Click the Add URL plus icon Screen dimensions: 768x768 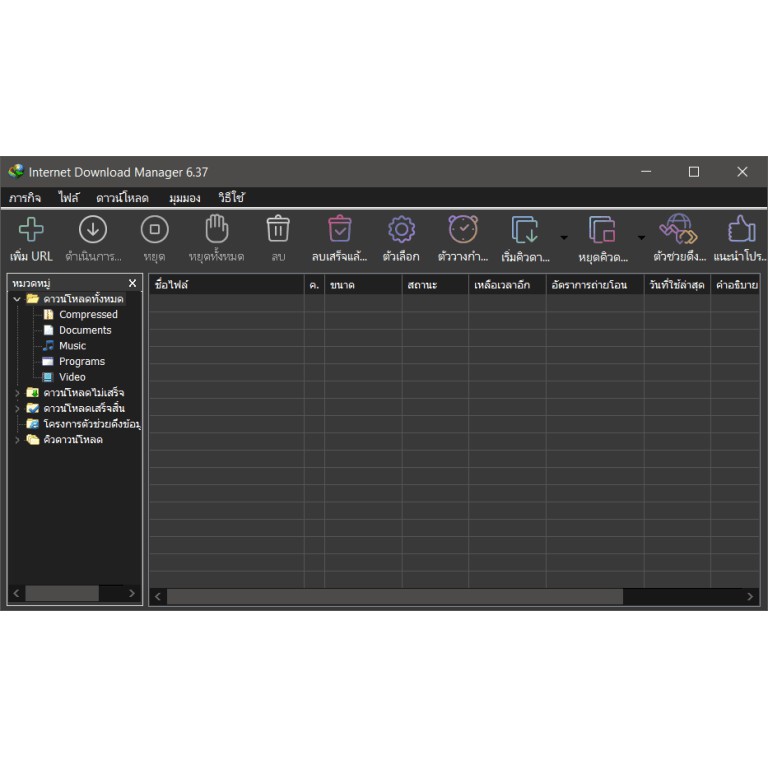point(31,229)
